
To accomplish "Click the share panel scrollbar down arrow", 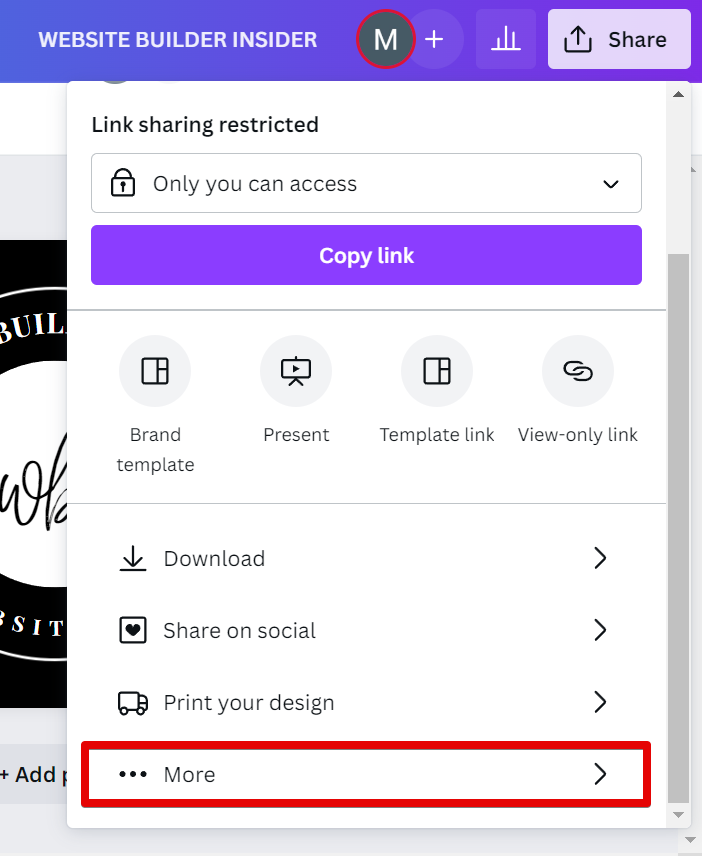I will [x=679, y=815].
